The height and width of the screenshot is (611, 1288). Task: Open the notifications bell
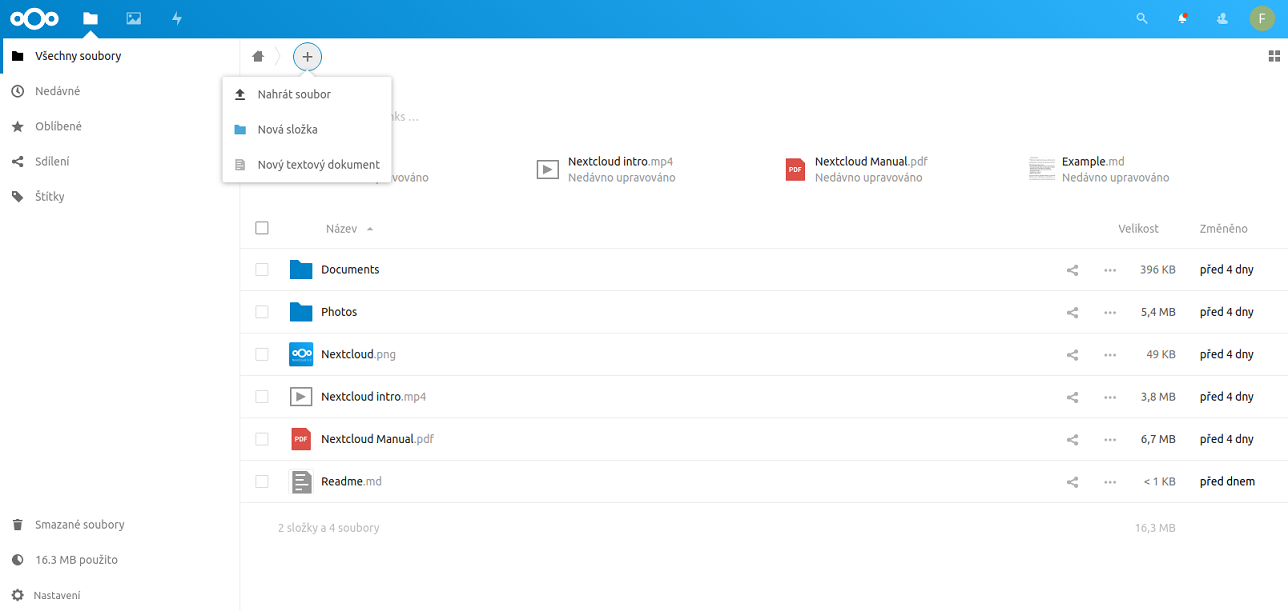(1183, 18)
